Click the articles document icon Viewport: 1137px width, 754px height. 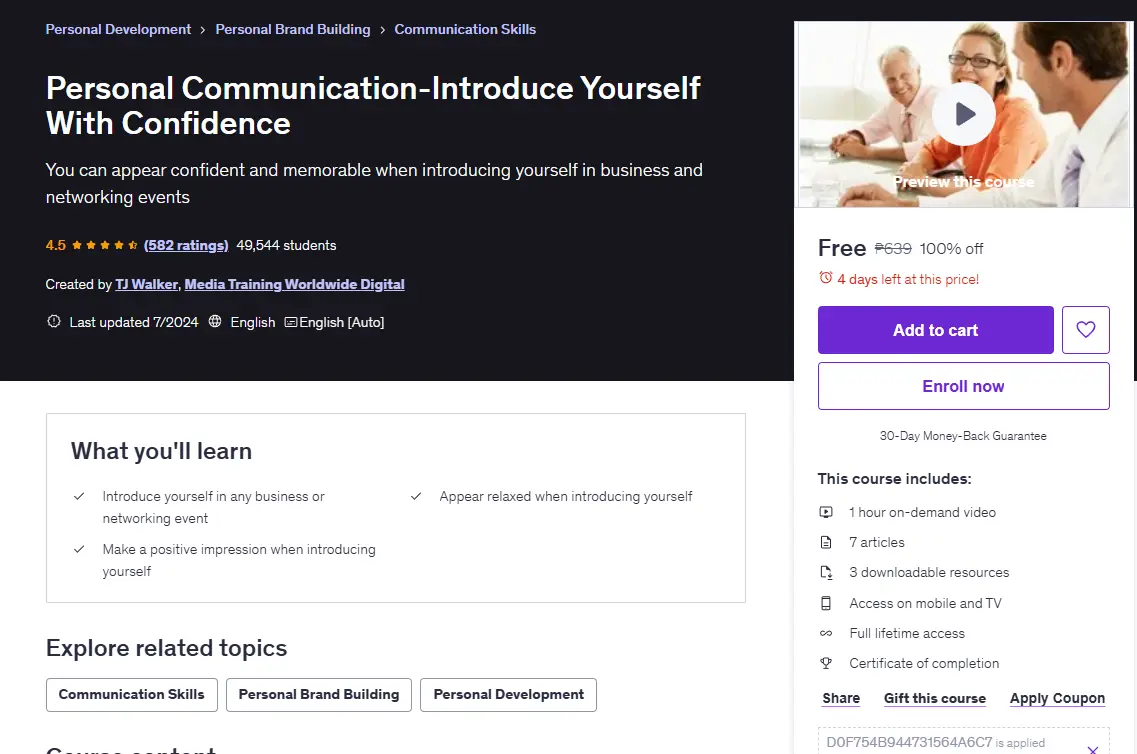click(x=826, y=542)
